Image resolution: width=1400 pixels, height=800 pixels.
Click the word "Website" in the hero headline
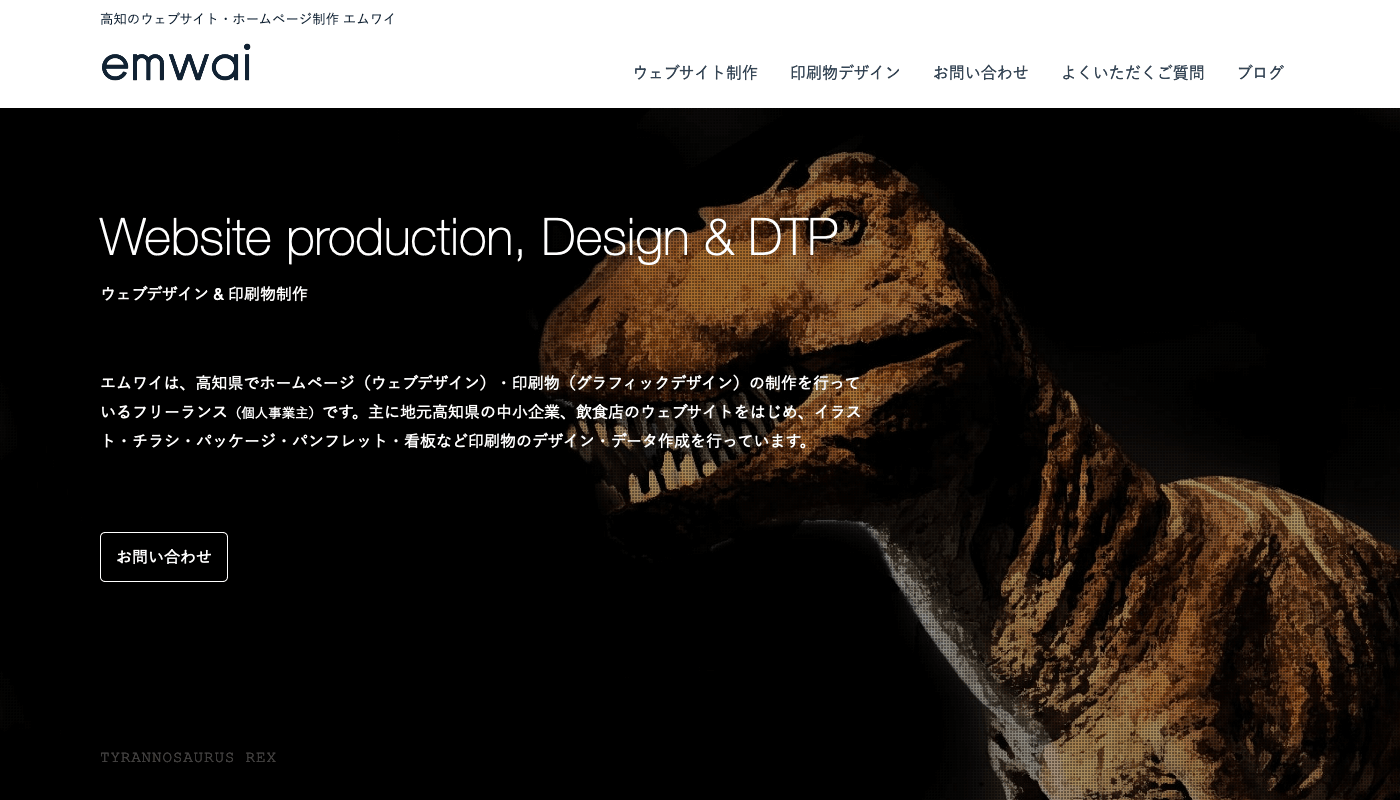[x=186, y=237]
